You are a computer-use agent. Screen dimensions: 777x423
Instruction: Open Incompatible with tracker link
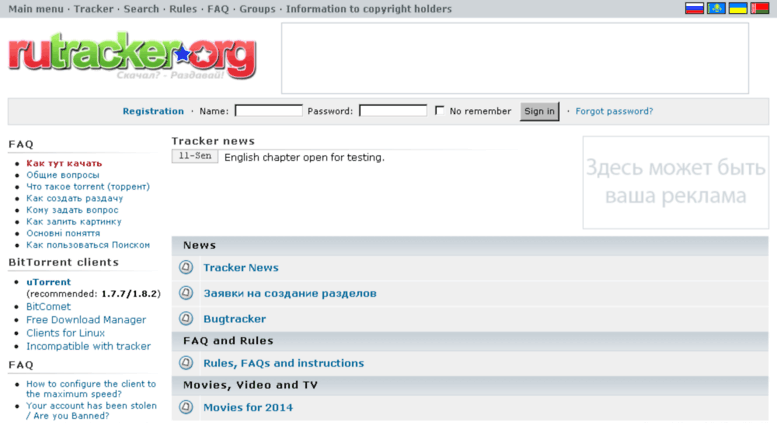tap(88, 346)
